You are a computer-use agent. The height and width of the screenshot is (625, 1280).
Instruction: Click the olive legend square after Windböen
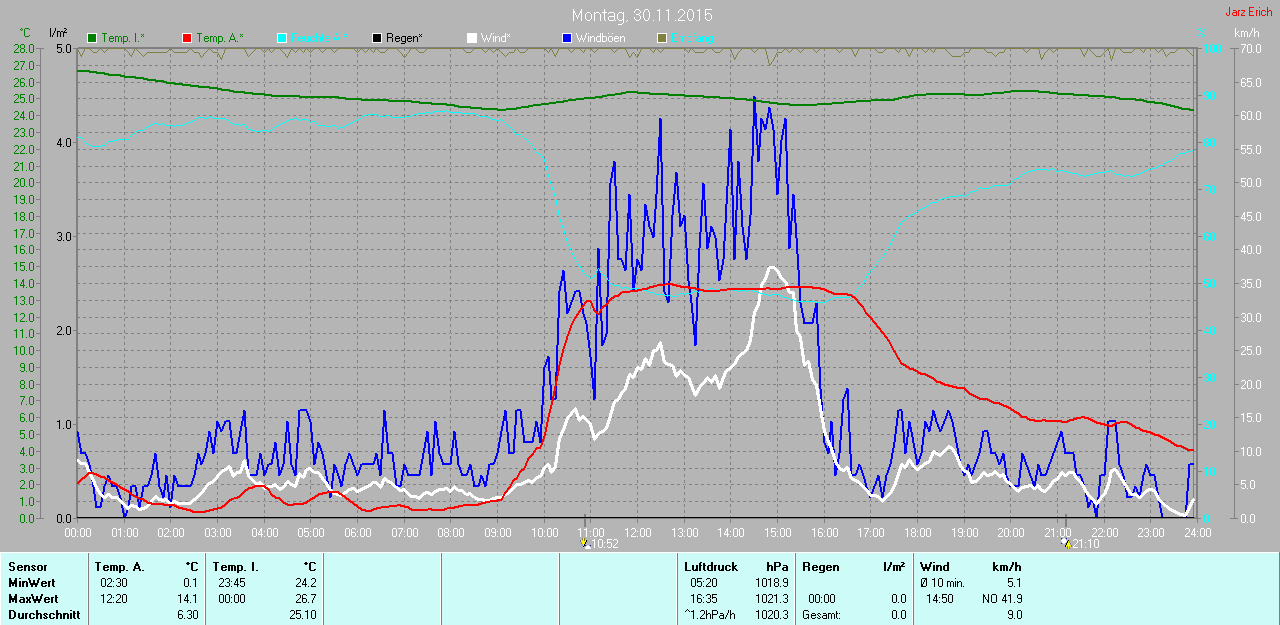point(661,38)
